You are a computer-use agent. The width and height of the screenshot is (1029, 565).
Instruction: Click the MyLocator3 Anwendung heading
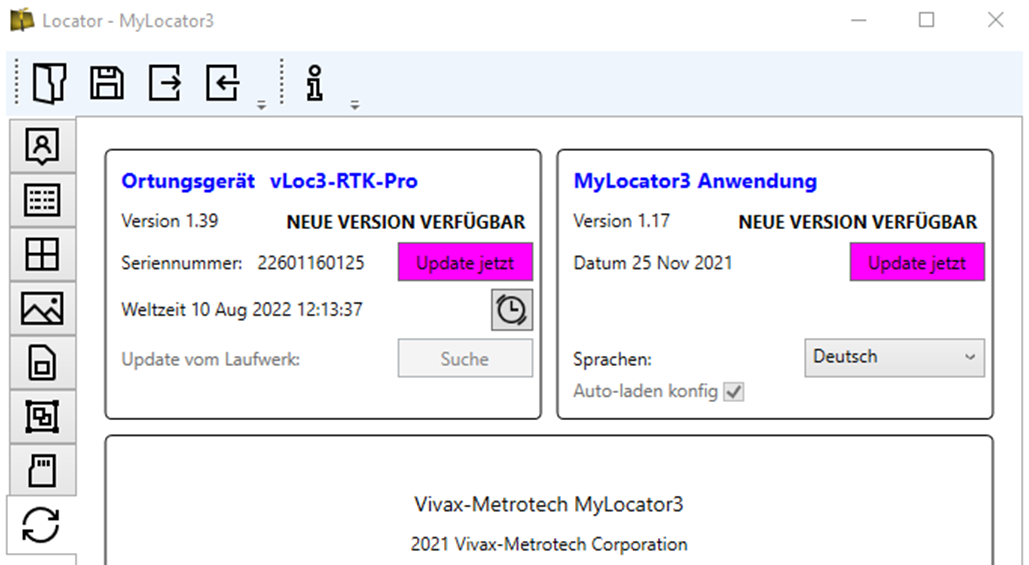pyautogui.click(x=695, y=181)
